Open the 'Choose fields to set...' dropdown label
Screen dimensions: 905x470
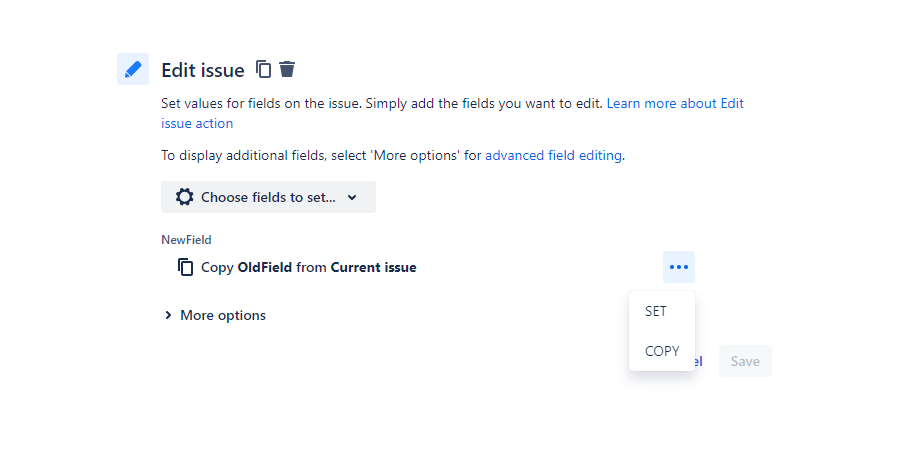[x=268, y=197]
